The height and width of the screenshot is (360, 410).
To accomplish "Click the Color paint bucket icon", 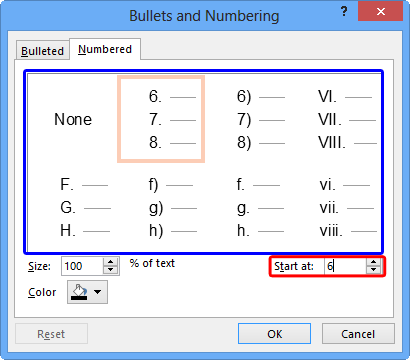I will (x=80, y=292).
